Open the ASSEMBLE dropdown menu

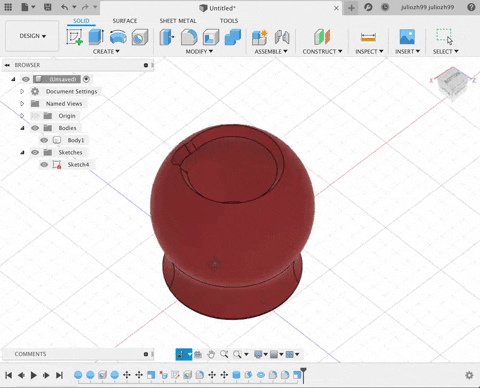(x=271, y=52)
